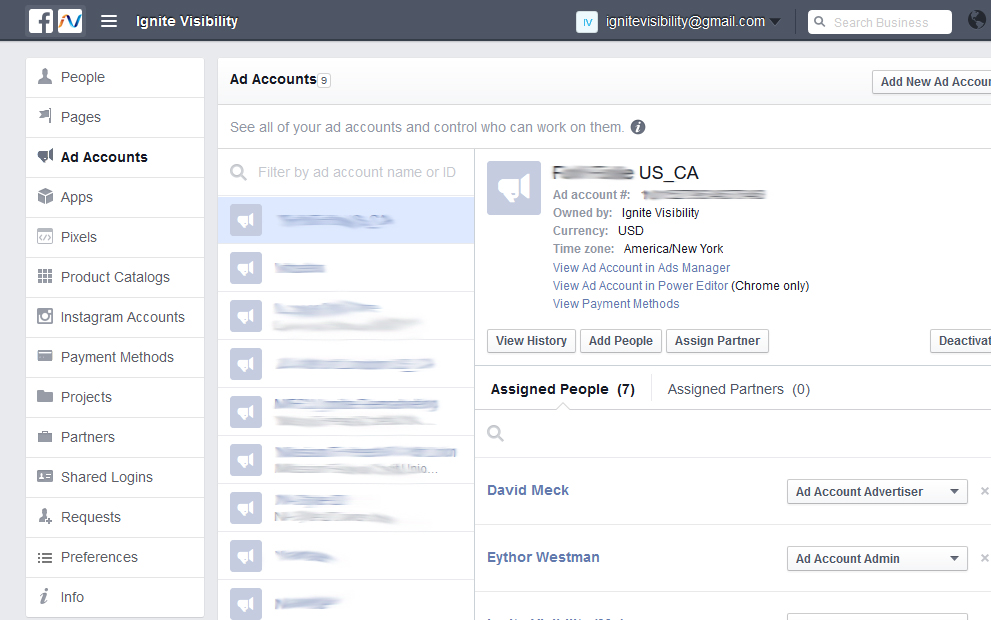
Task: Remove Eythor Westman using the X icon
Action: coord(984,558)
